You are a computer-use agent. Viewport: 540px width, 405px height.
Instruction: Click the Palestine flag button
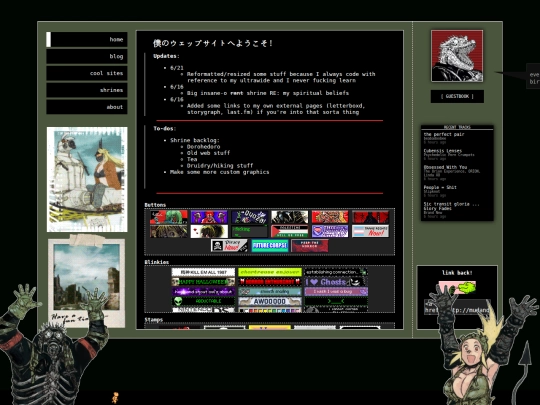(290, 231)
